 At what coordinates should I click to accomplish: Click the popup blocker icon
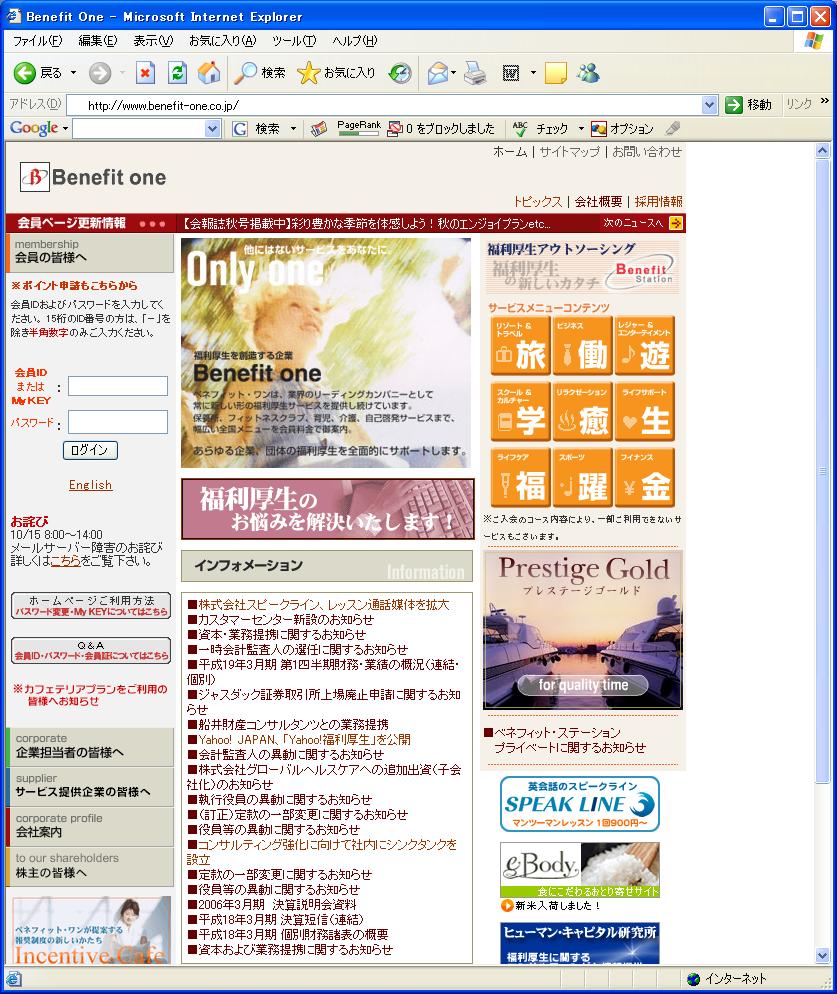click(395, 129)
